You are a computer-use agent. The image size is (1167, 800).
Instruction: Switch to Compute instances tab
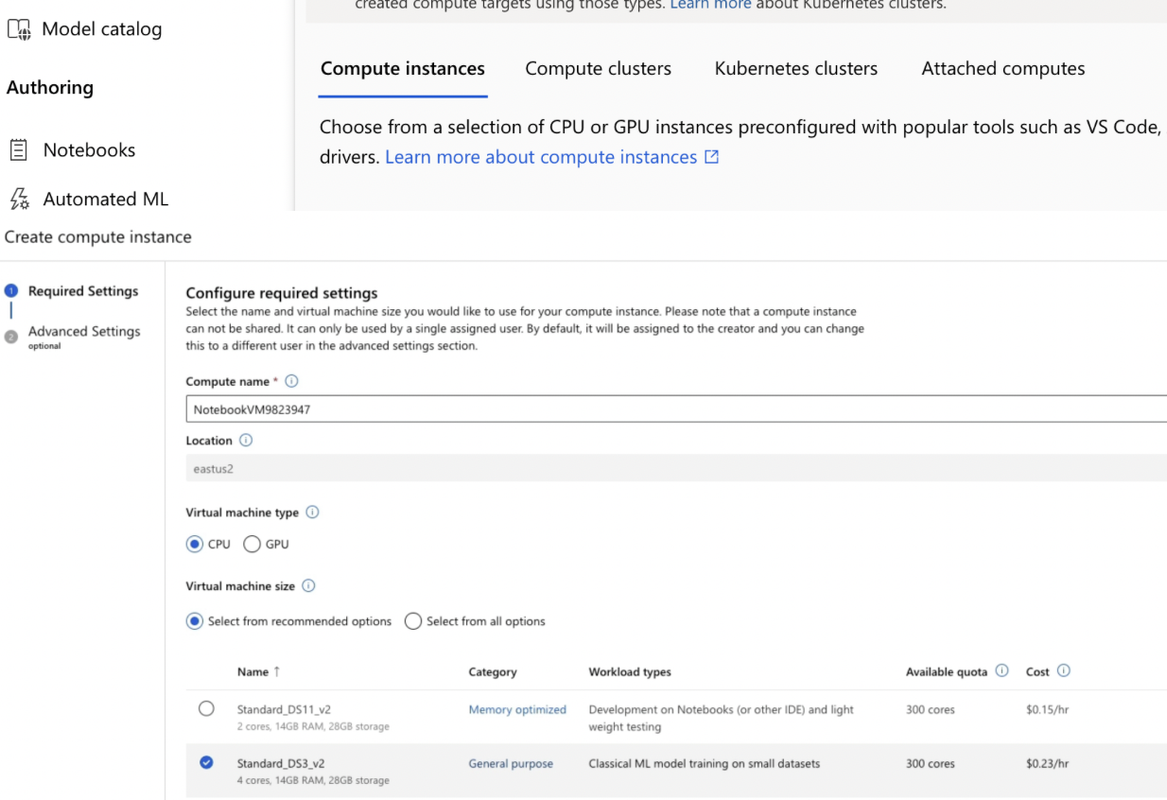403,68
